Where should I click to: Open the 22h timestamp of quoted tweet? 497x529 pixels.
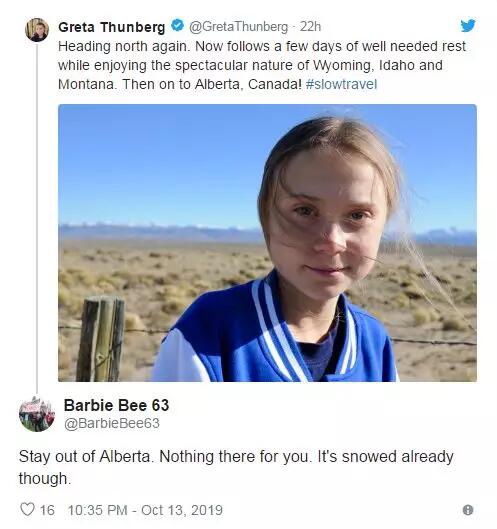310,26
